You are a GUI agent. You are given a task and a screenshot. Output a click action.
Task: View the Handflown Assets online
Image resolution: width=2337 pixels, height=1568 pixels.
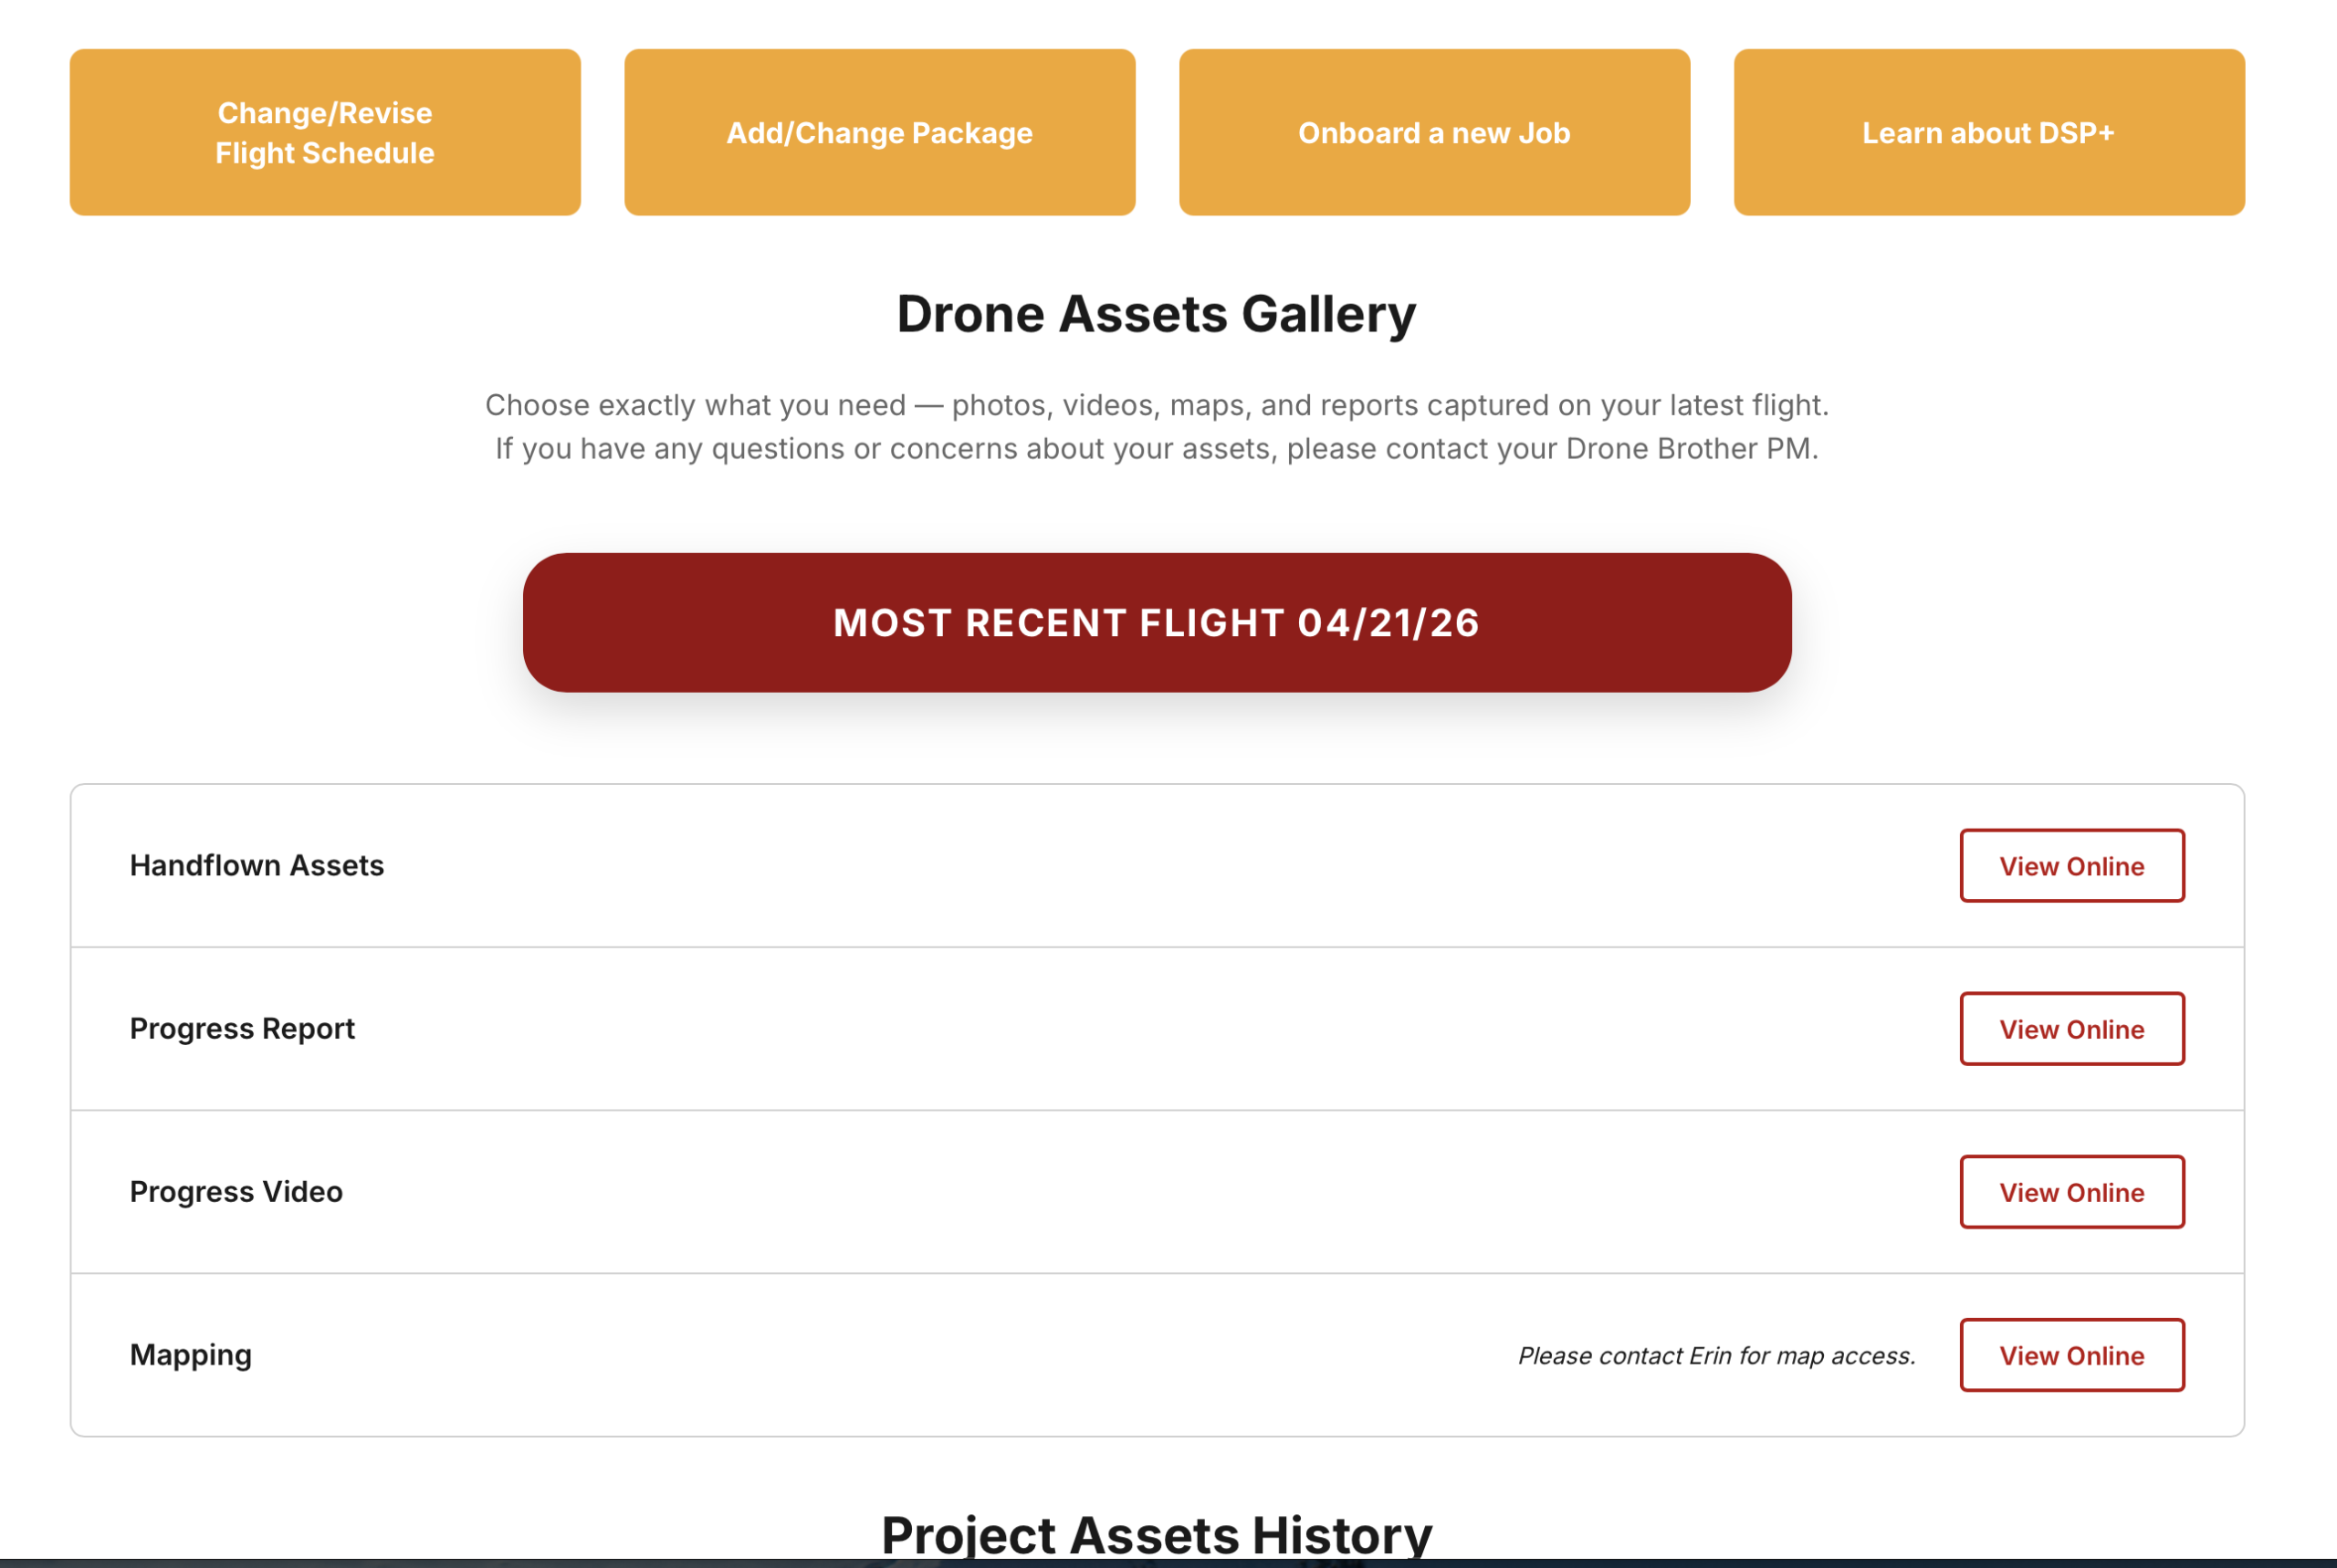[x=2071, y=865]
